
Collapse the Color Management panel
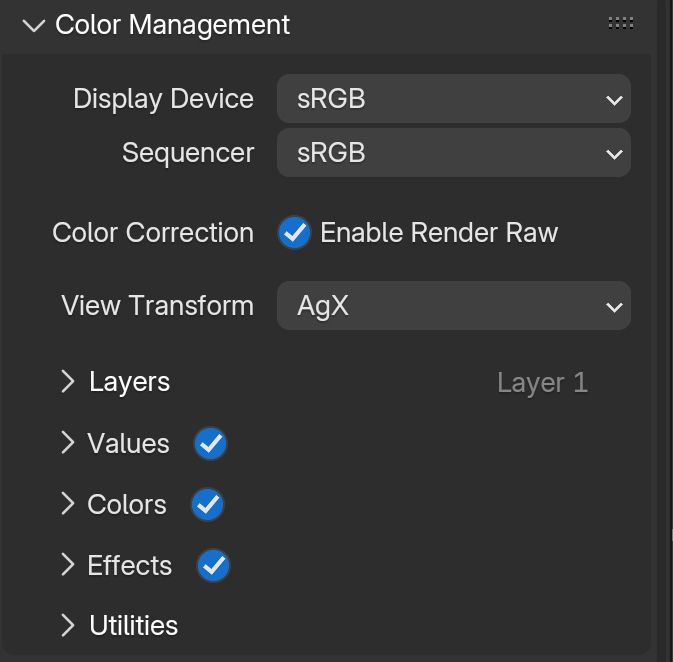(34, 26)
